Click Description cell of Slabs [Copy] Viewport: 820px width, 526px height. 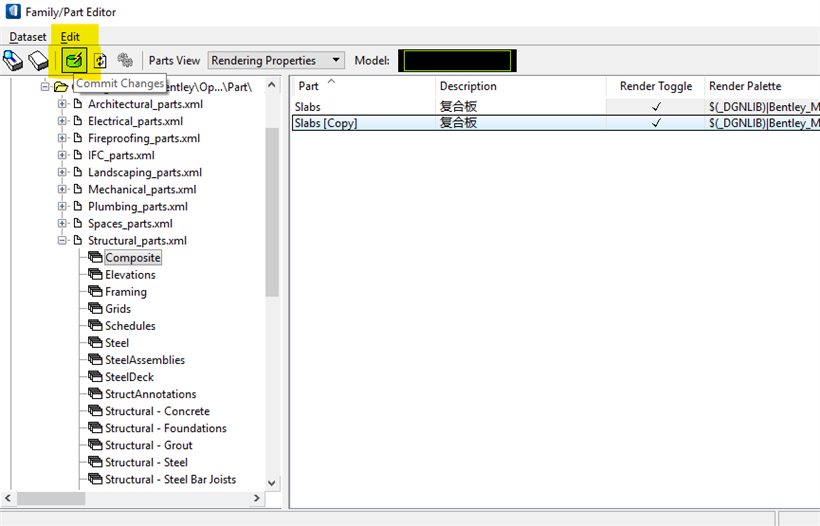[520, 123]
